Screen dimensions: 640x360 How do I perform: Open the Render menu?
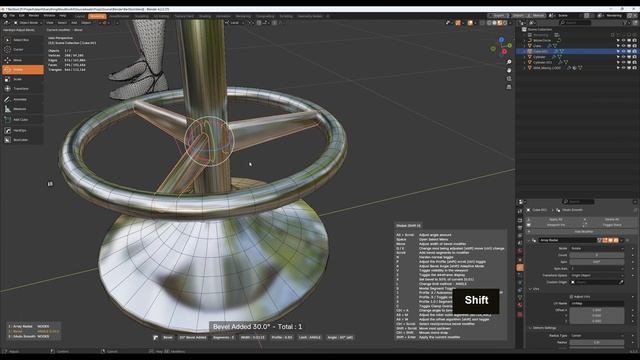(33, 16)
